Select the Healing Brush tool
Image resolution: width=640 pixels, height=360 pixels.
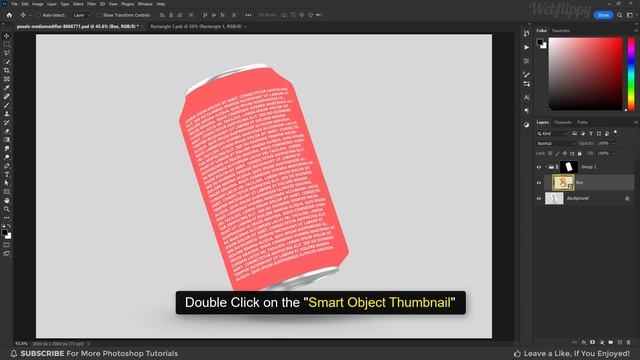[x=7, y=96]
